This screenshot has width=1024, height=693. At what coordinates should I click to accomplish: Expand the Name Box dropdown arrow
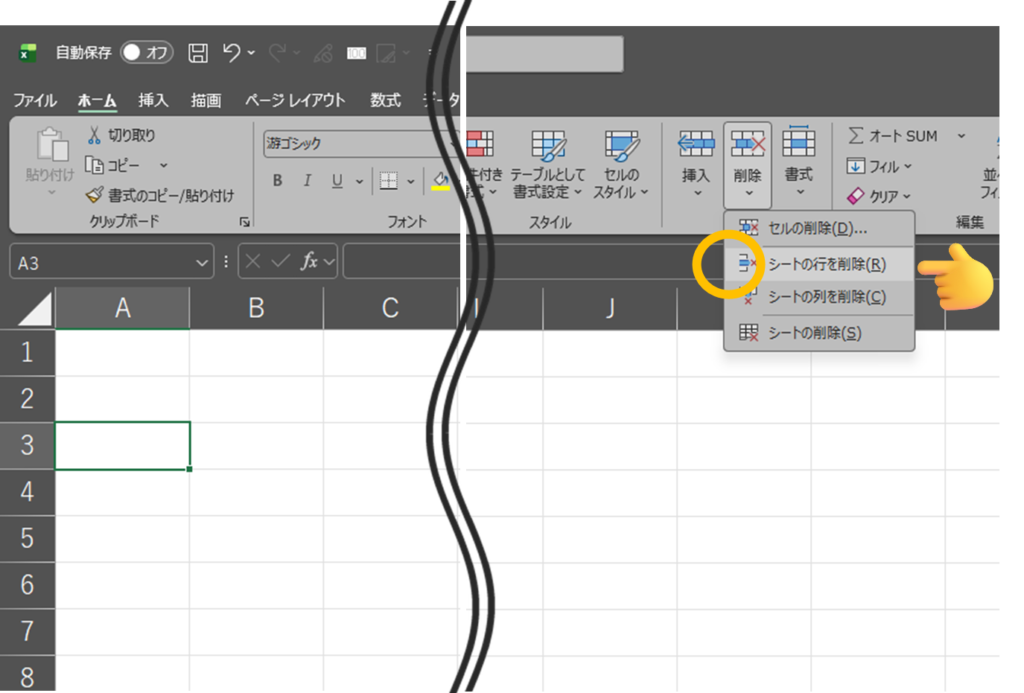coord(203,262)
